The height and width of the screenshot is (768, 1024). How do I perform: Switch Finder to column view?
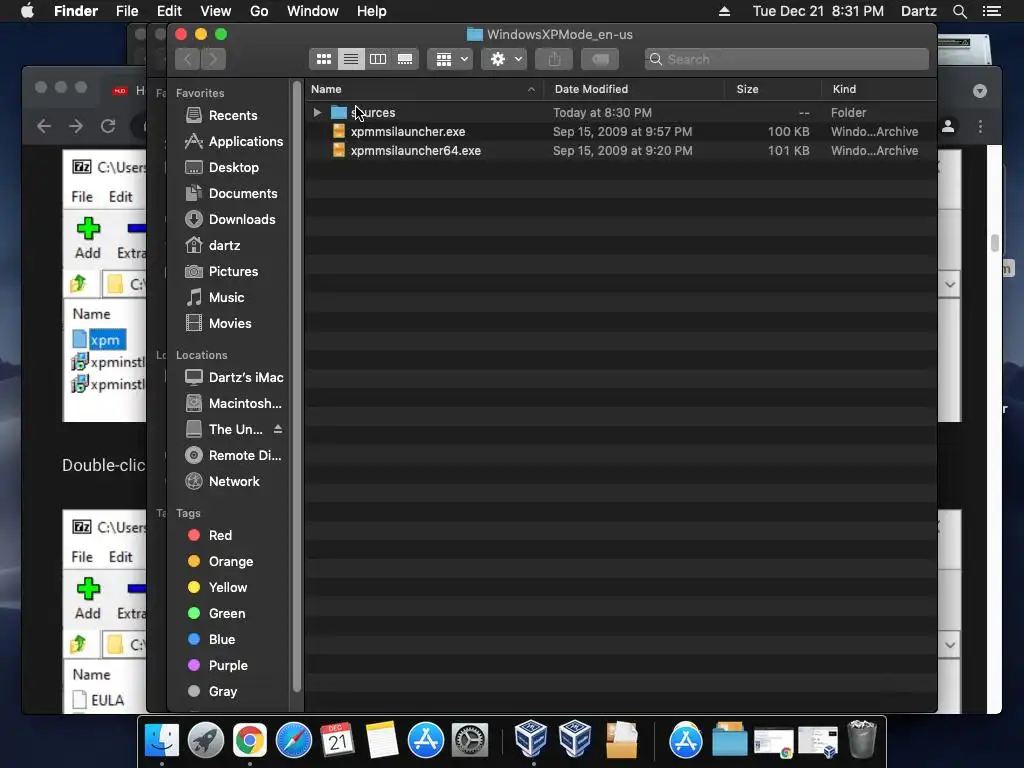pyautogui.click(x=377, y=59)
